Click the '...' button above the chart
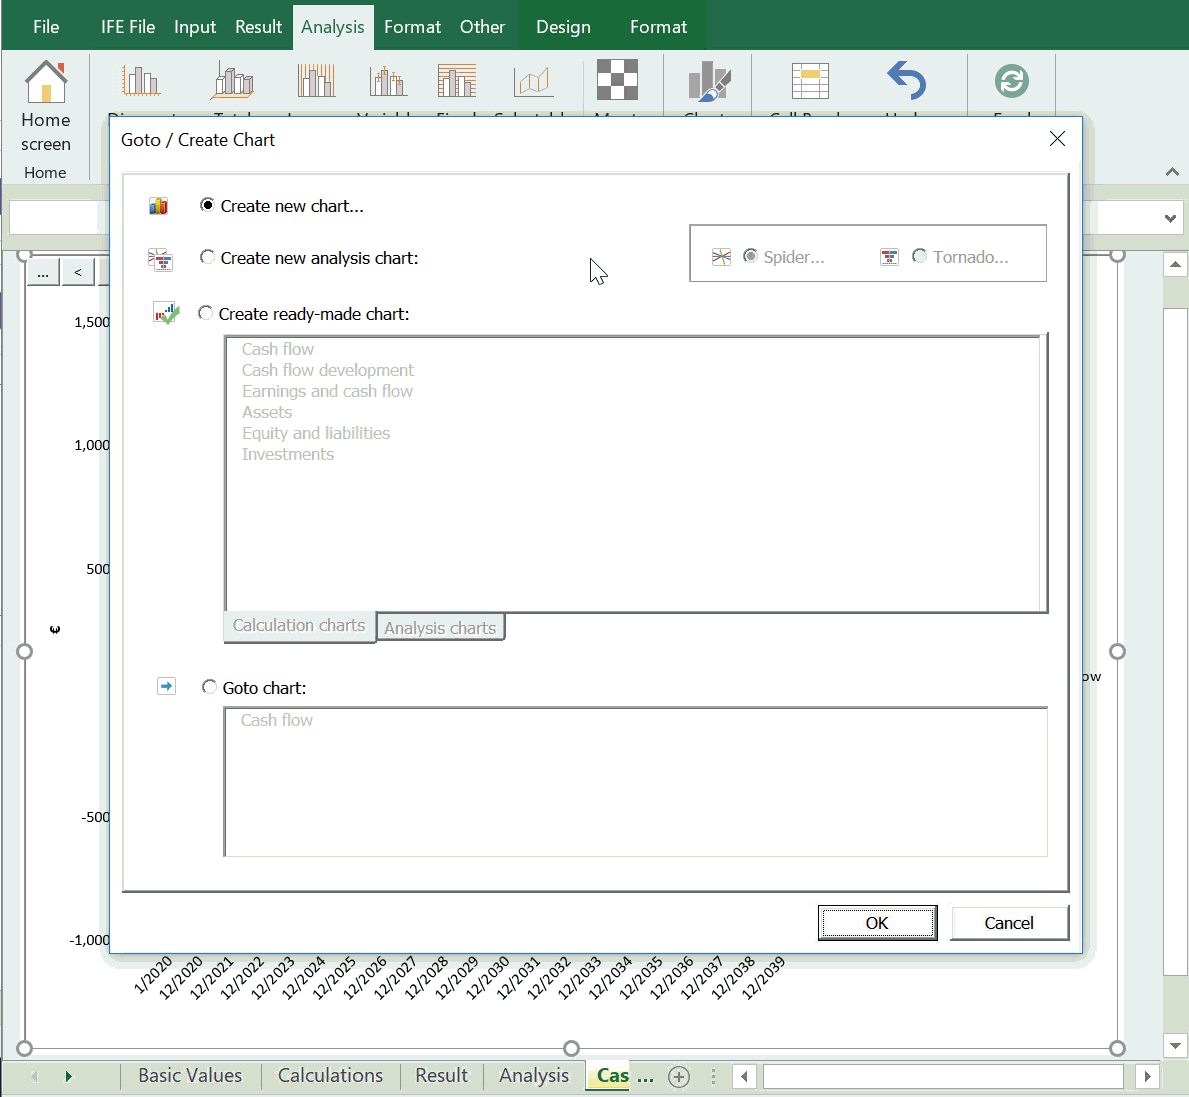This screenshot has height=1097, width=1189. 43,272
